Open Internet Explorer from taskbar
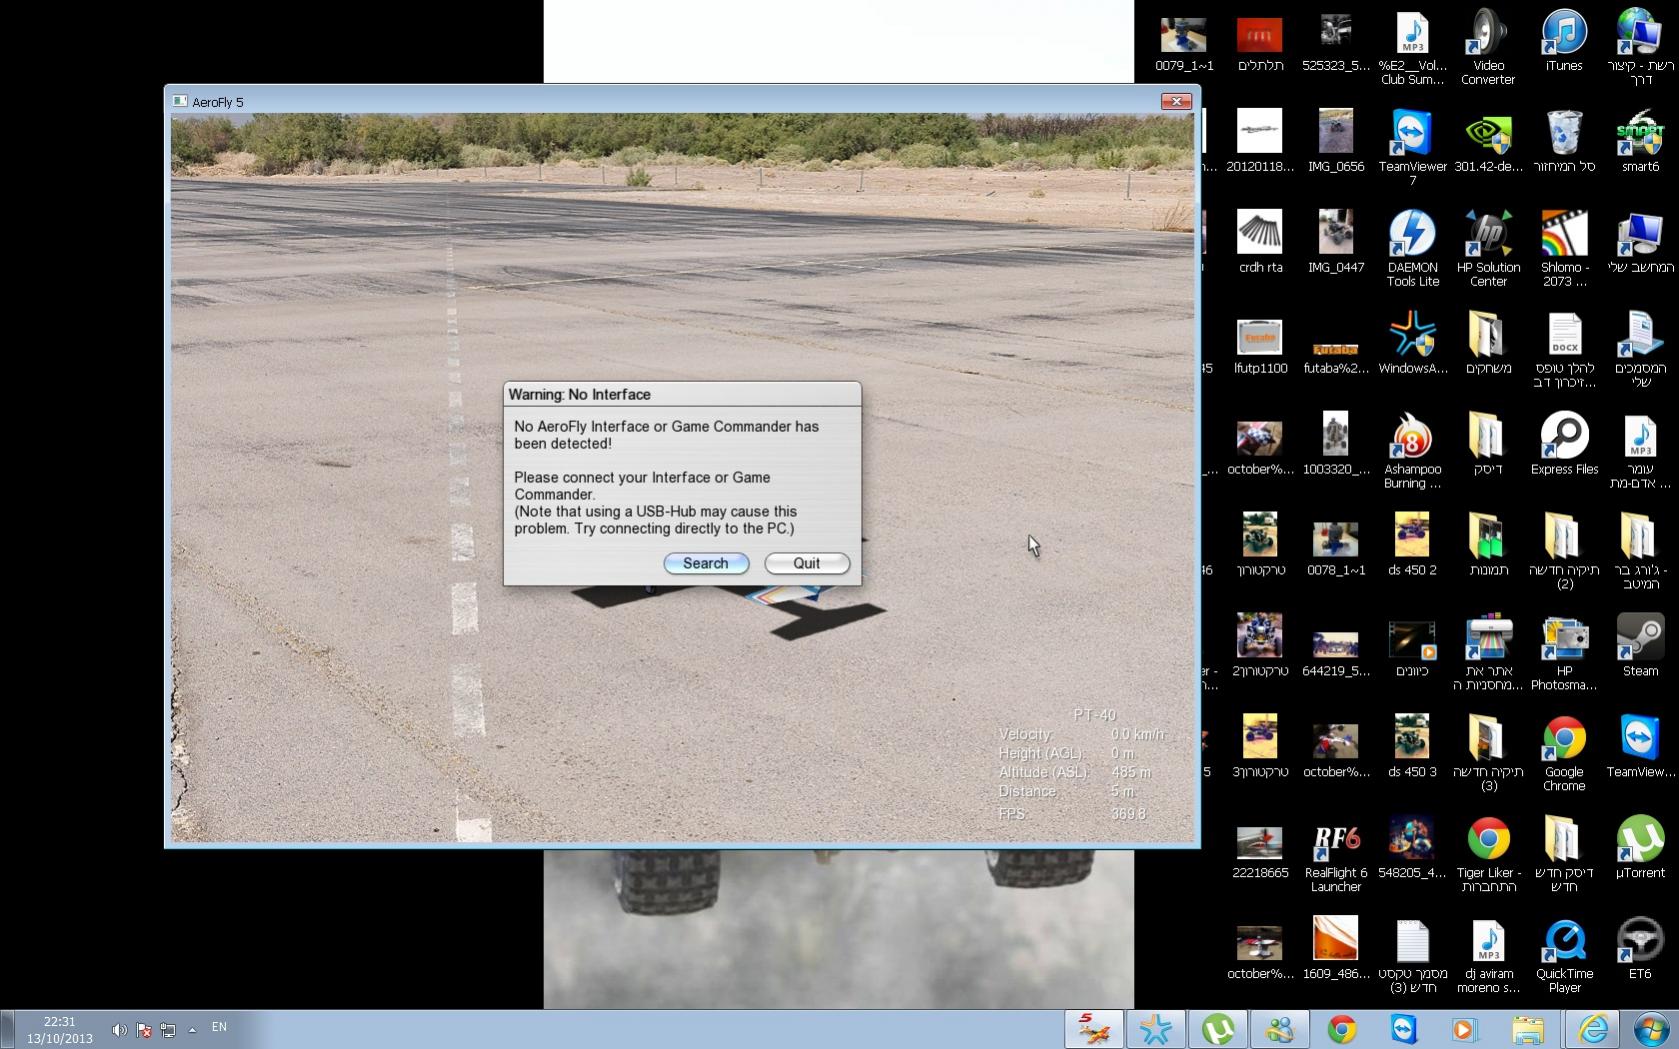The height and width of the screenshot is (1049, 1679). (x=1592, y=1029)
